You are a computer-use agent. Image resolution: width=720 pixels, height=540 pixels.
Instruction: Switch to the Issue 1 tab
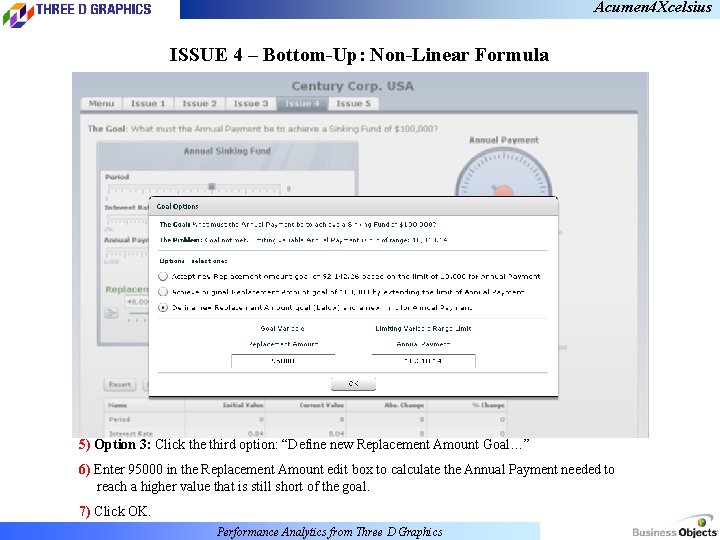pos(148,104)
